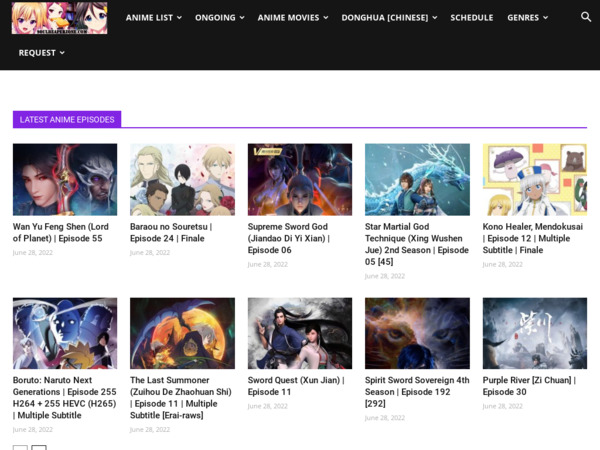
Task: Open Purple River Episode 30 thumbnail
Action: [x=535, y=333]
